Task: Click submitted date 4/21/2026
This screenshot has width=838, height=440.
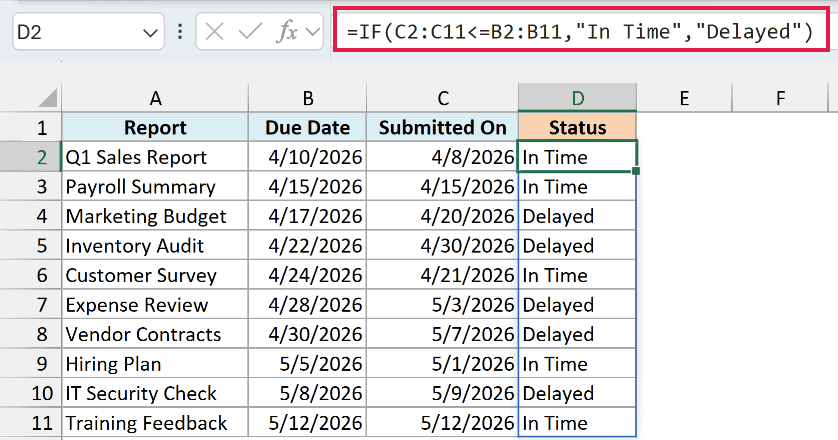Action: click(443, 275)
